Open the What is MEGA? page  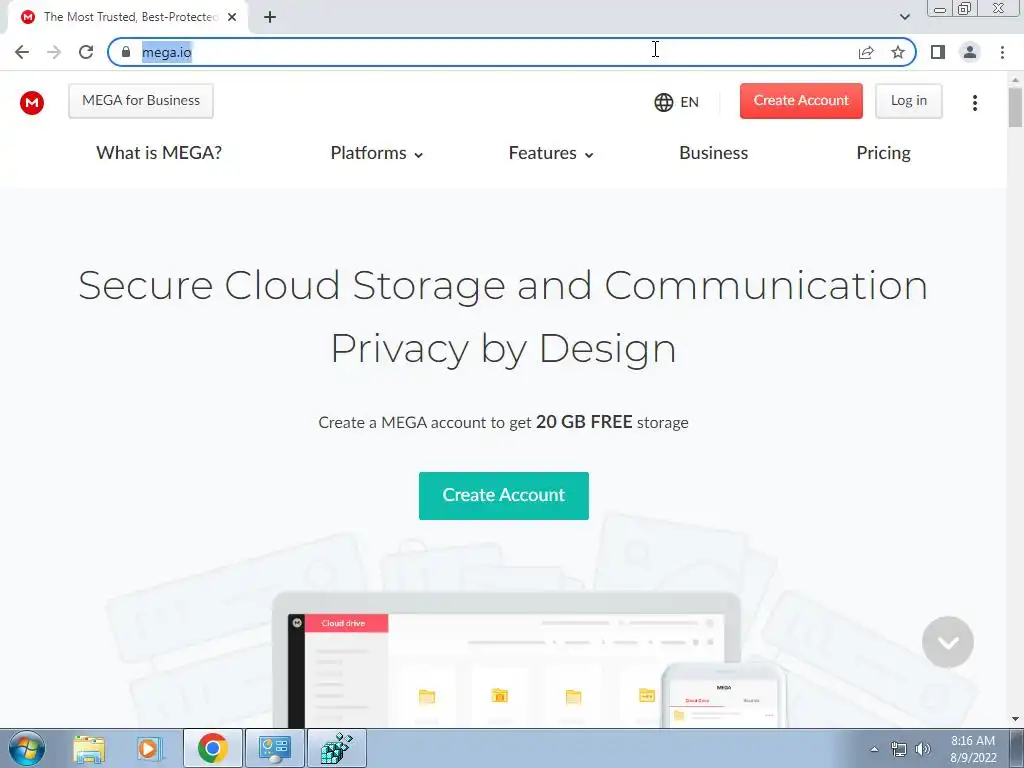159,153
